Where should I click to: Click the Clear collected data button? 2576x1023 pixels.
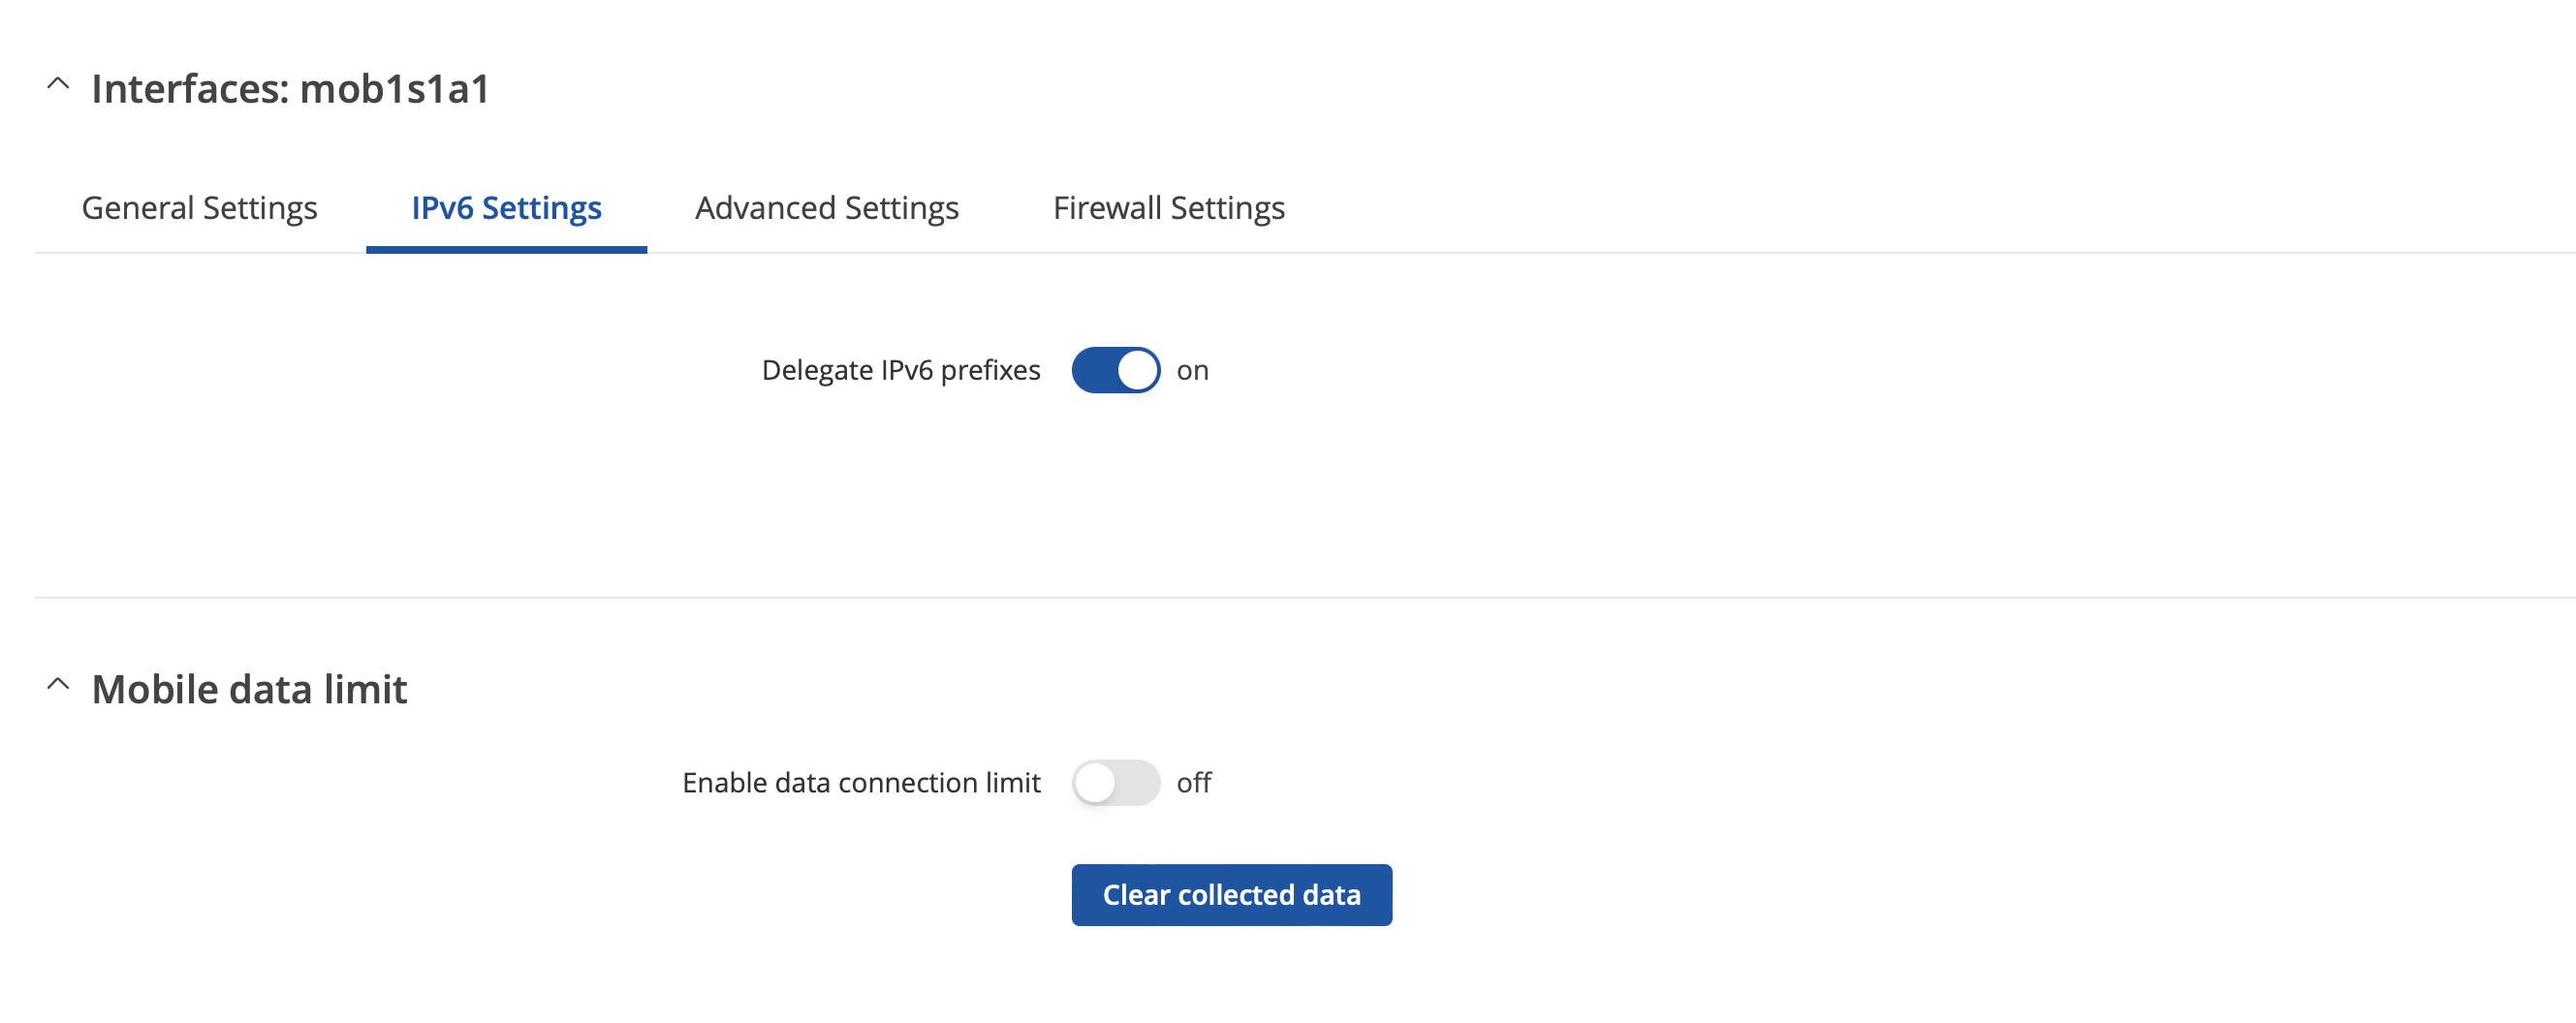1232,895
